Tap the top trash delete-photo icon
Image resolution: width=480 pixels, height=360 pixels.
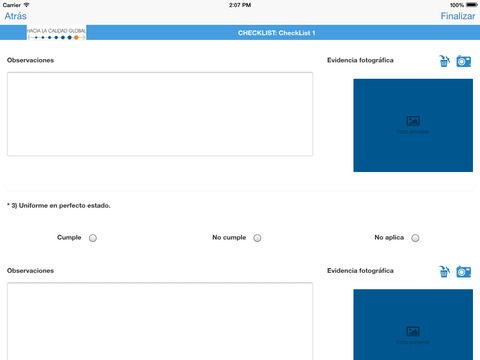[444, 61]
